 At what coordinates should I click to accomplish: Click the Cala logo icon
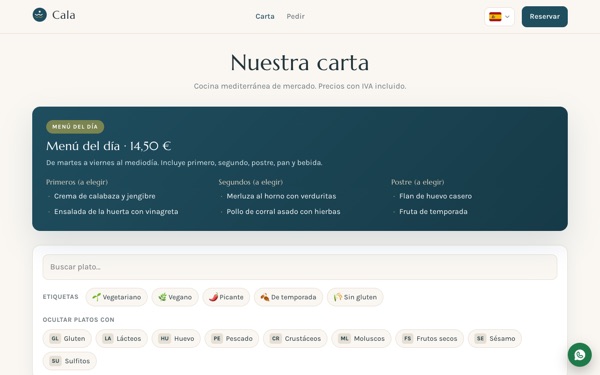(x=39, y=15)
